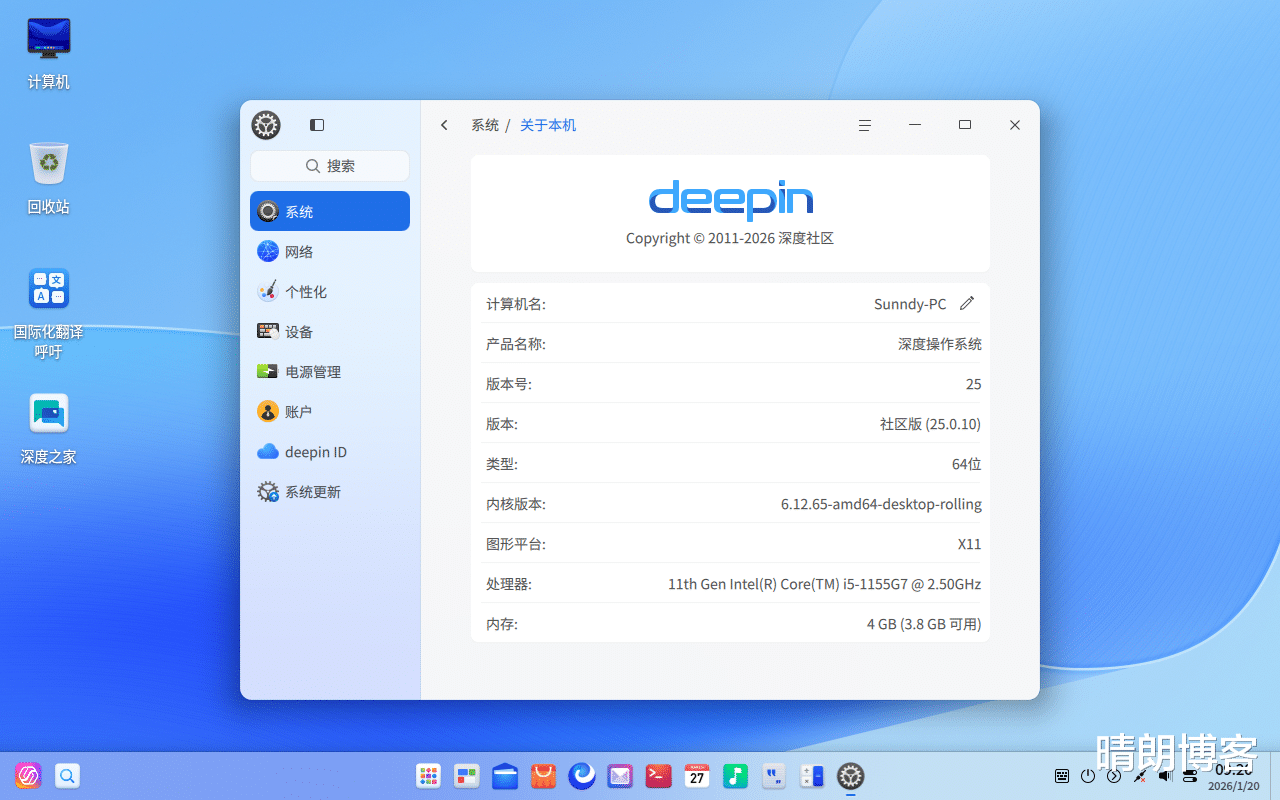Image resolution: width=1280 pixels, height=800 pixels.
Task: Toggle the sidebar collapse button
Action: tap(317, 125)
